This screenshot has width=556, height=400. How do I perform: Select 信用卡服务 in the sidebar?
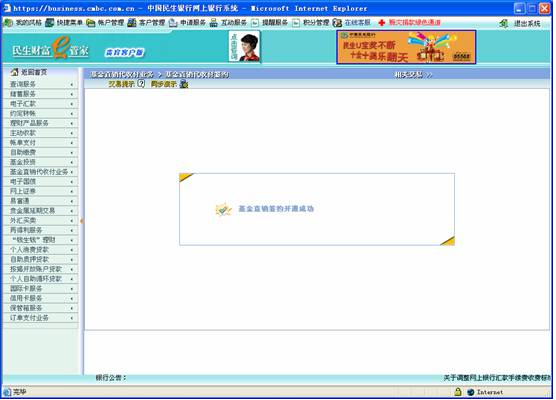[26, 298]
